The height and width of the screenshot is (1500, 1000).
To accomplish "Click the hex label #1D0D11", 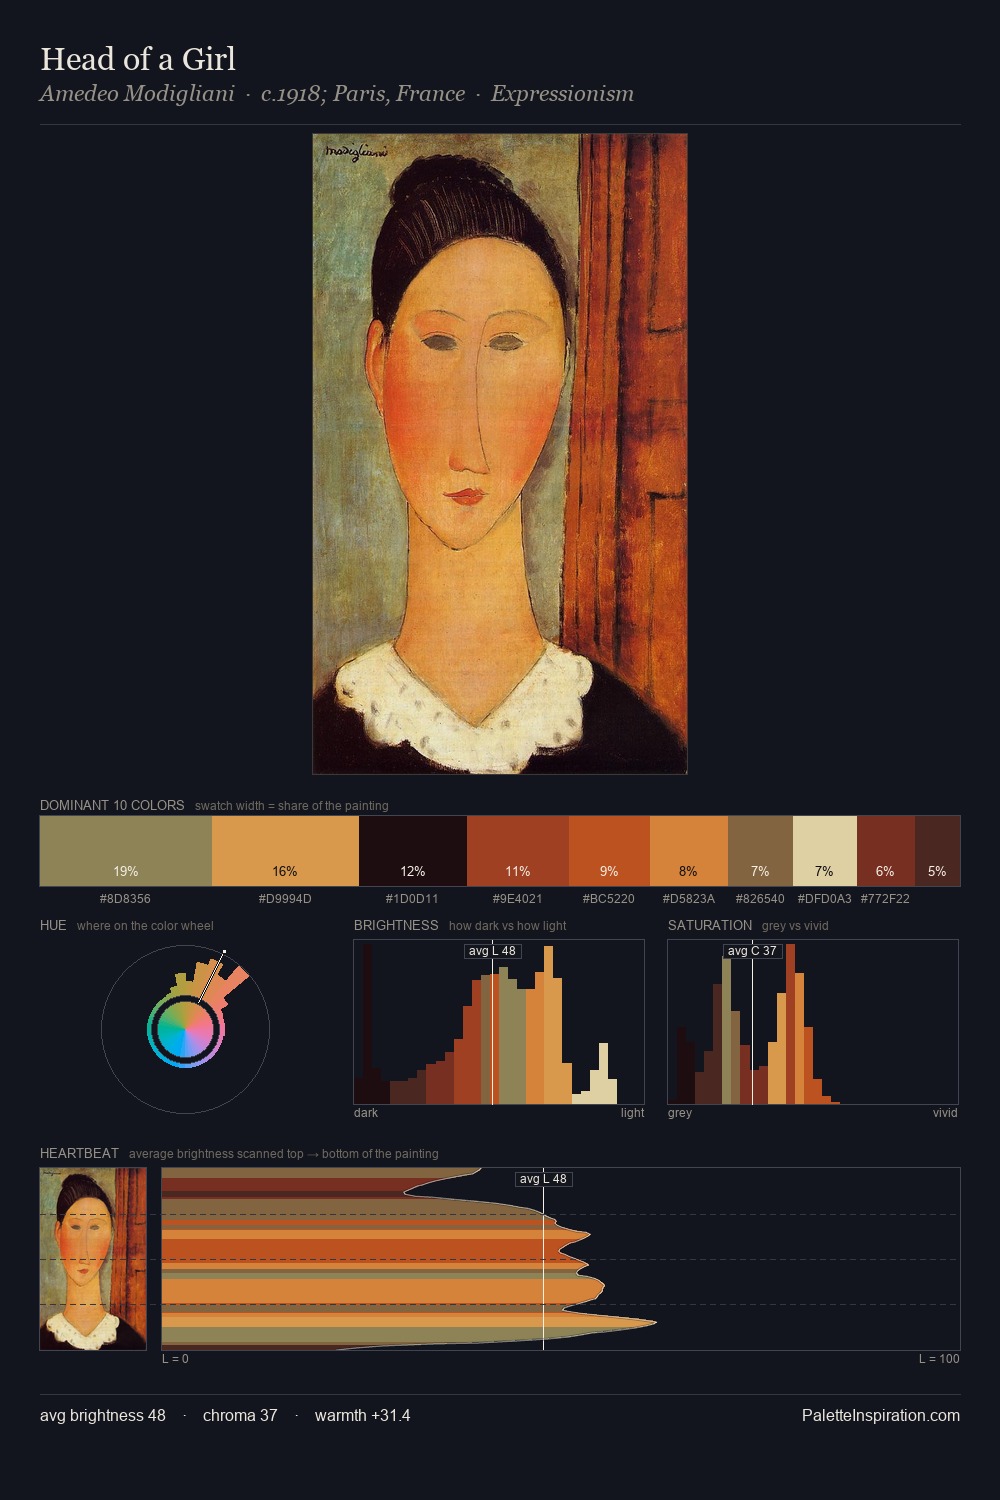I will pyautogui.click(x=412, y=899).
